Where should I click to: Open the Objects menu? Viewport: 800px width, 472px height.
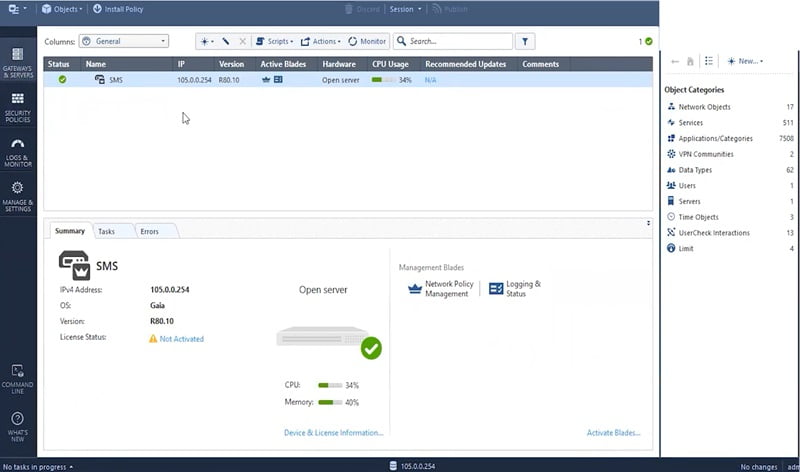[62, 9]
